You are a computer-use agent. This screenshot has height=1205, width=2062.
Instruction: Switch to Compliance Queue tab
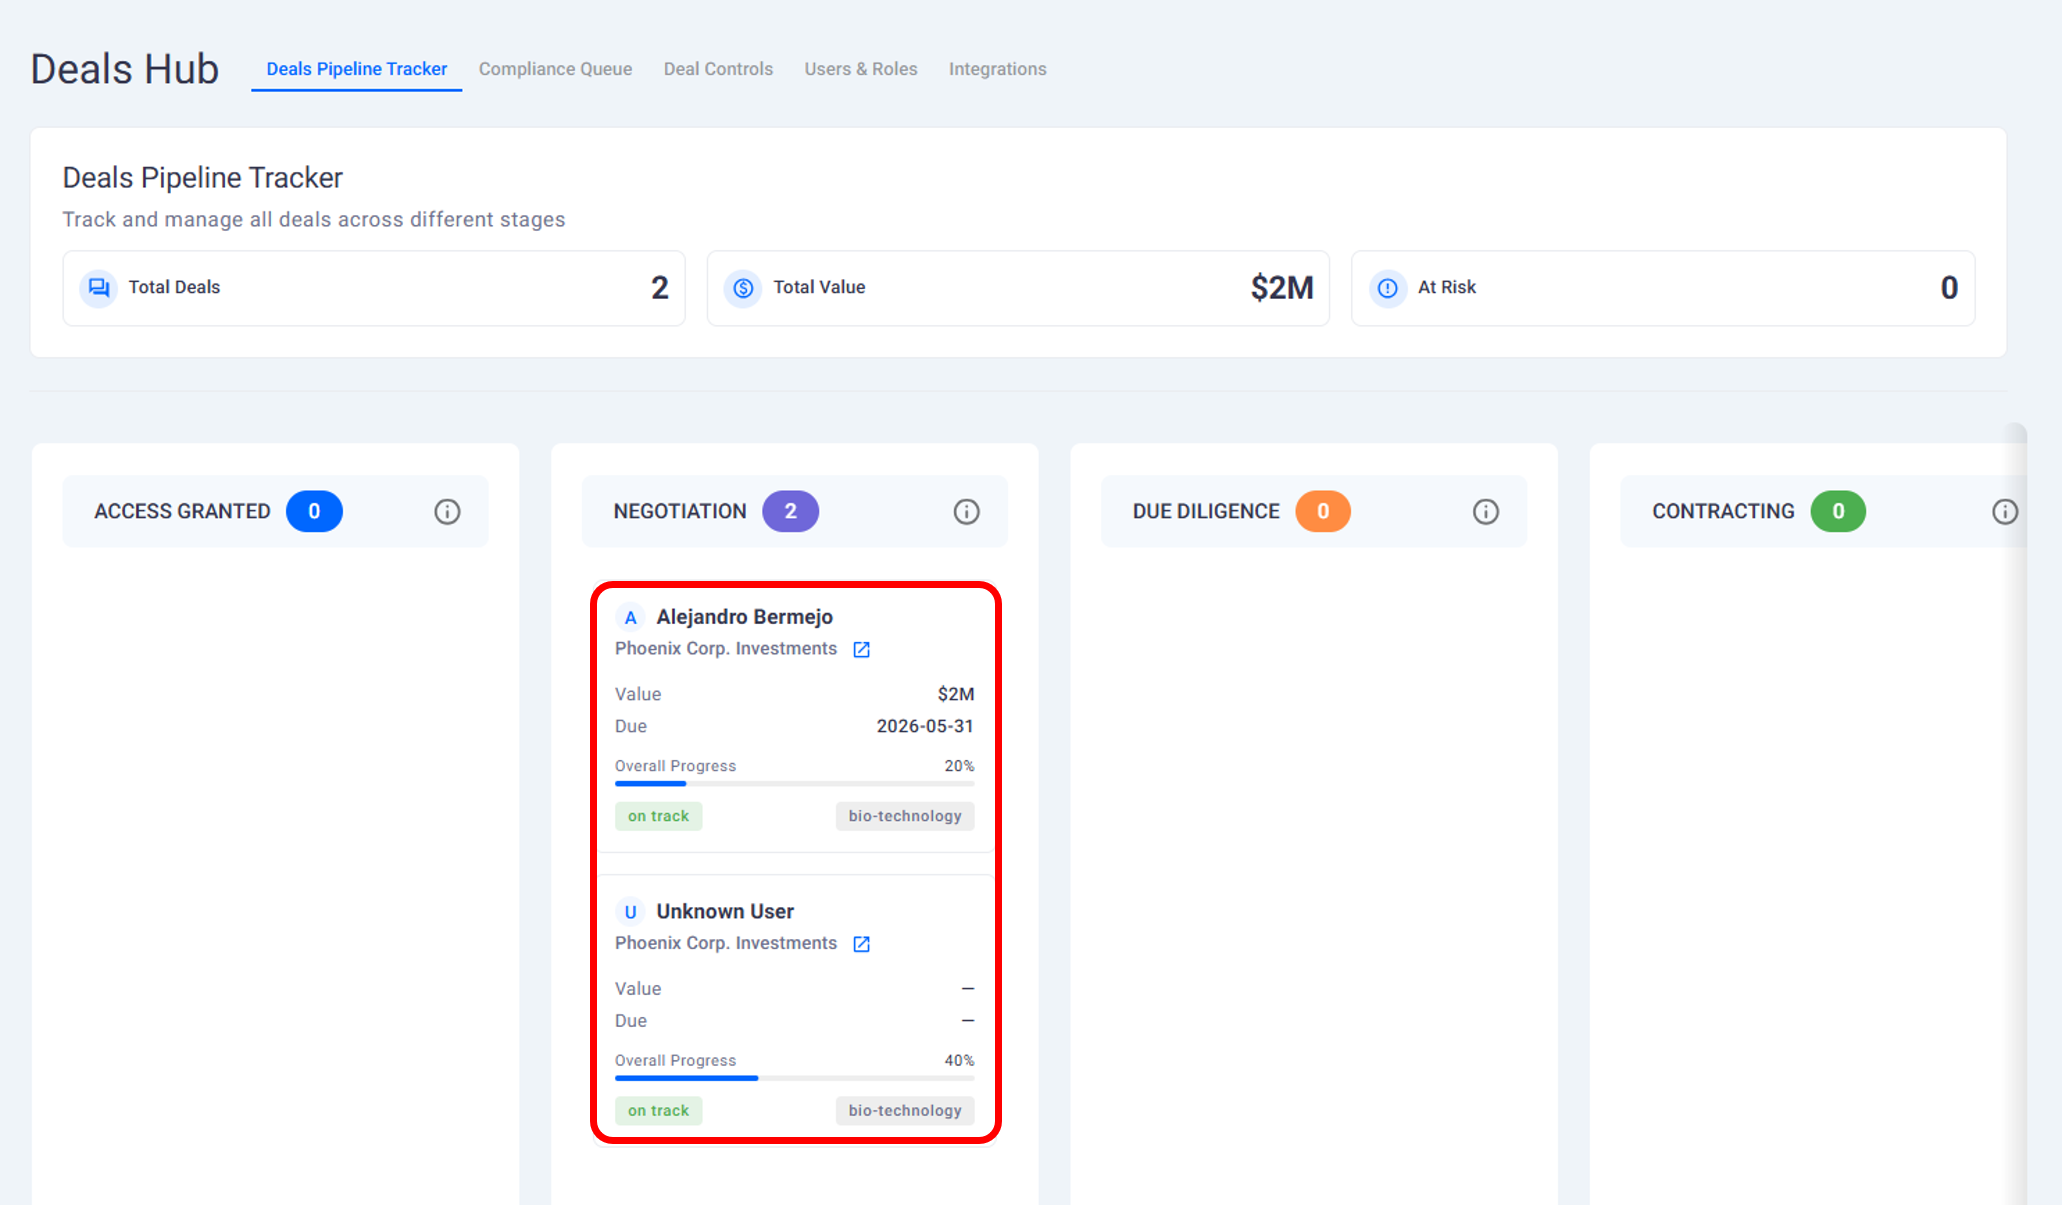pyautogui.click(x=555, y=69)
